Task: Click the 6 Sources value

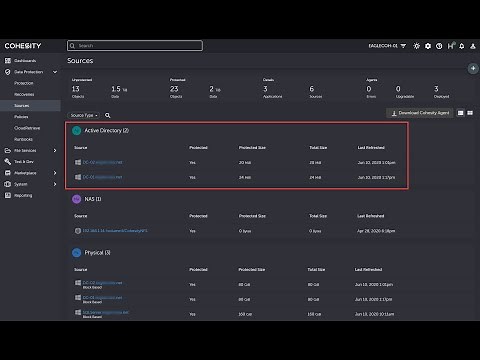Action: click(x=312, y=89)
